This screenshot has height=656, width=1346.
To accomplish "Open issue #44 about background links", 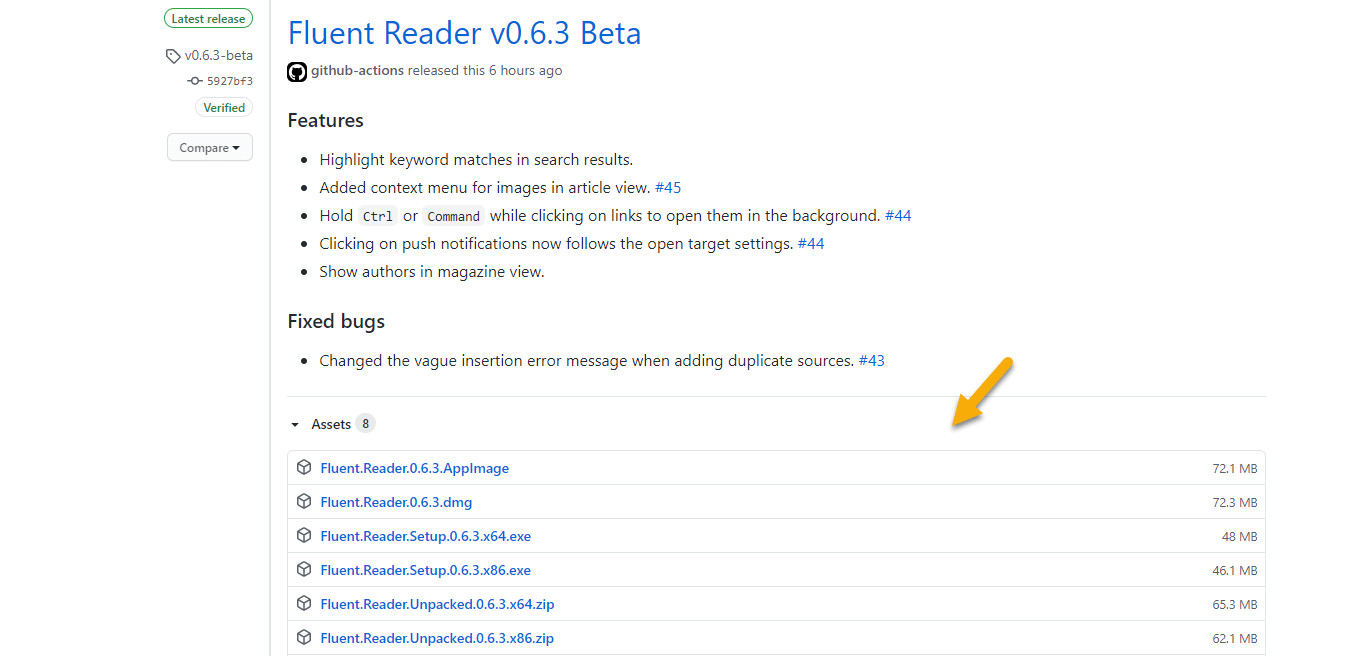I will [x=897, y=215].
